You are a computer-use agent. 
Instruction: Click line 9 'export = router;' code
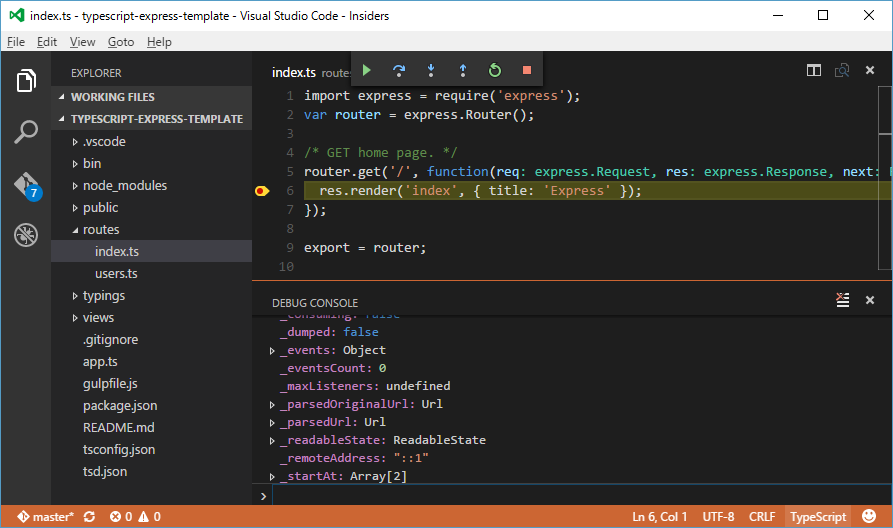coord(365,248)
